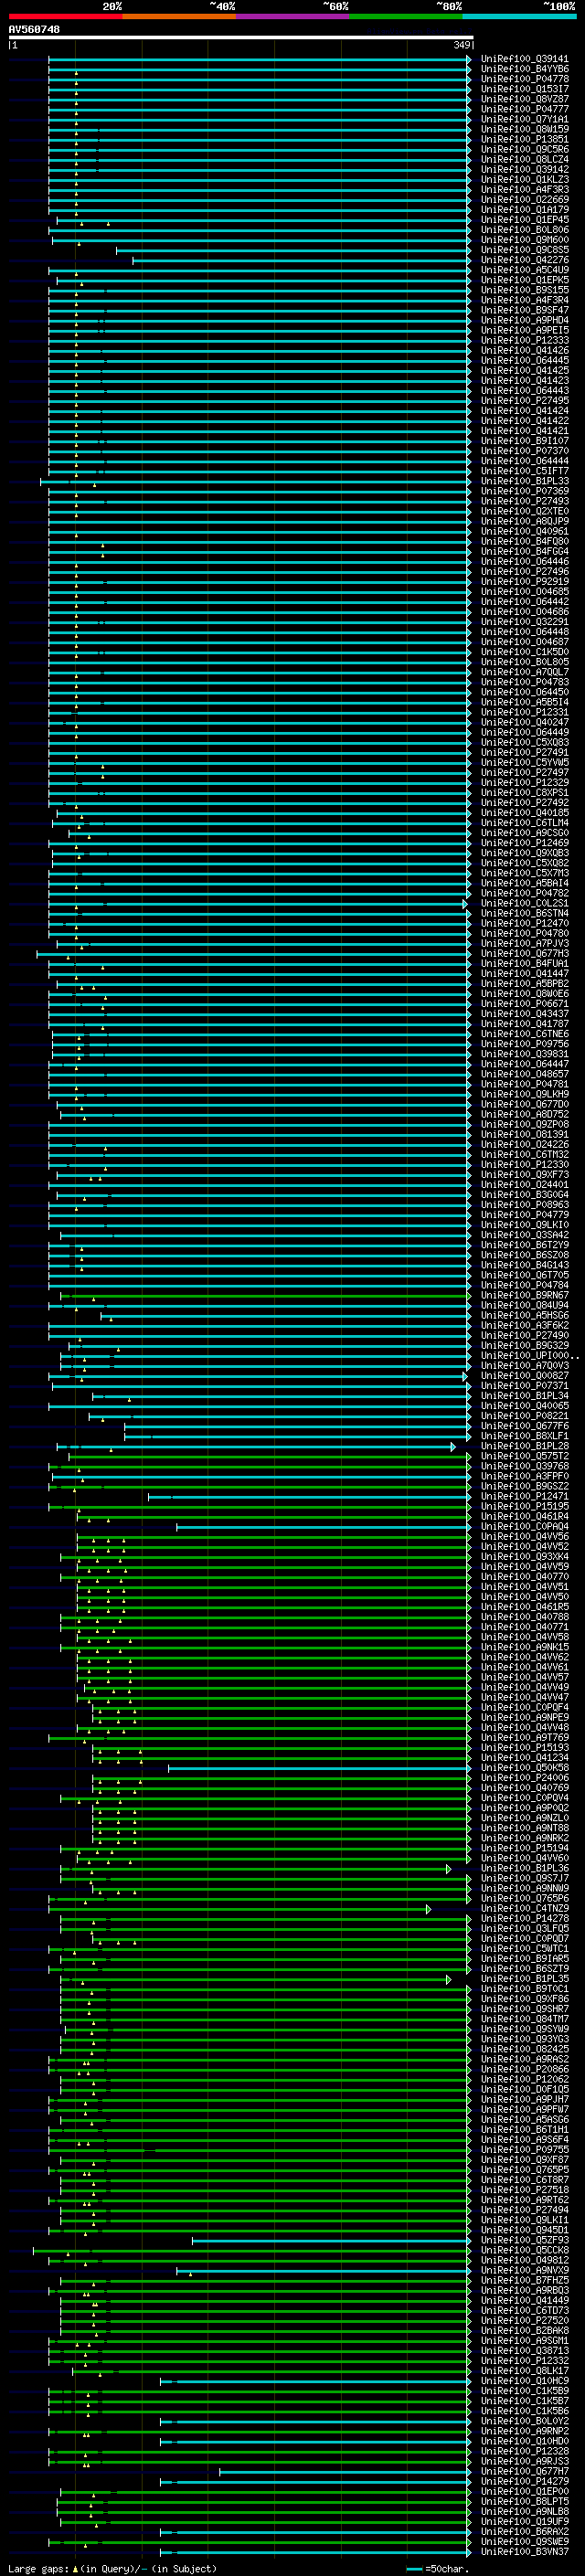Image resolution: width=585 pixels, height=2576 pixels.
Task: Click the orange ~40% identity color segment
Action: click(x=179, y=16)
